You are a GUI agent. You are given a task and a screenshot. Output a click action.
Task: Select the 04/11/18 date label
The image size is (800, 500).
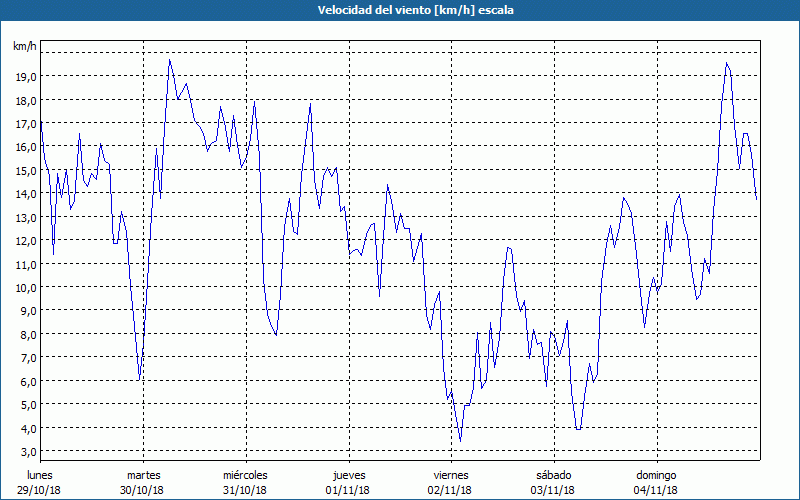[656, 490]
